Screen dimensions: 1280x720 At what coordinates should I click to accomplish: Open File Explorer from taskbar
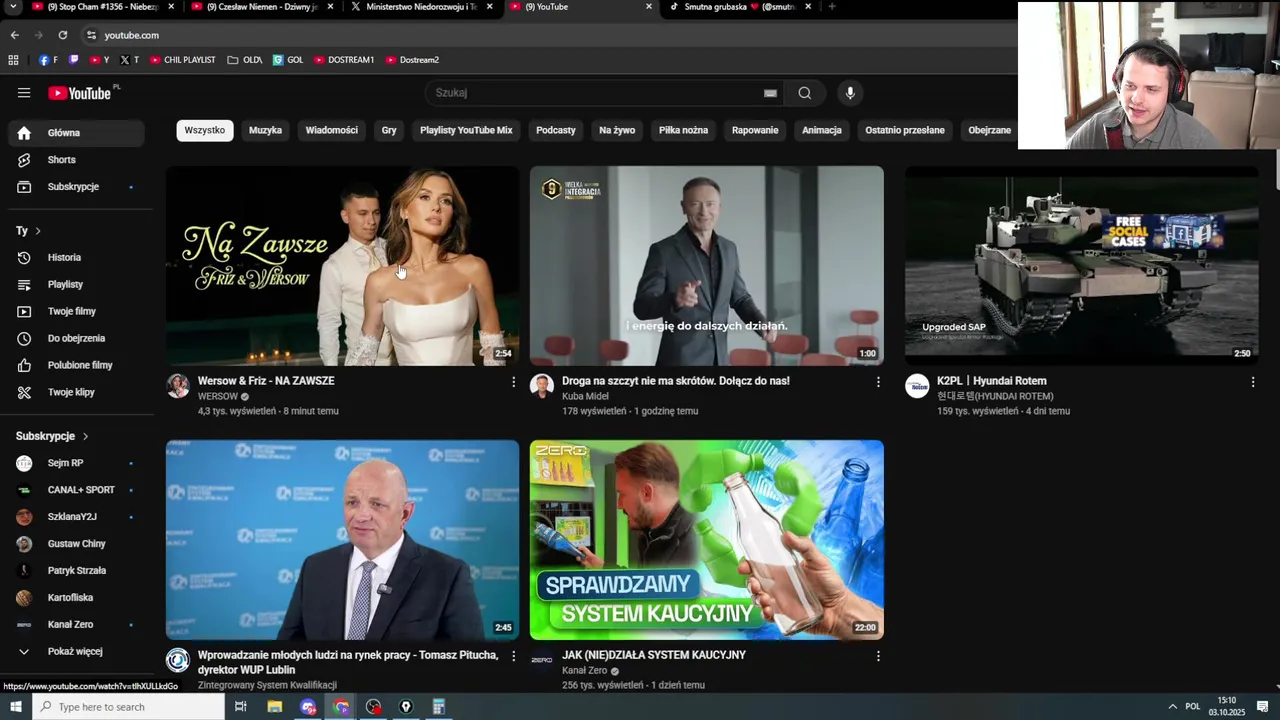275,707
